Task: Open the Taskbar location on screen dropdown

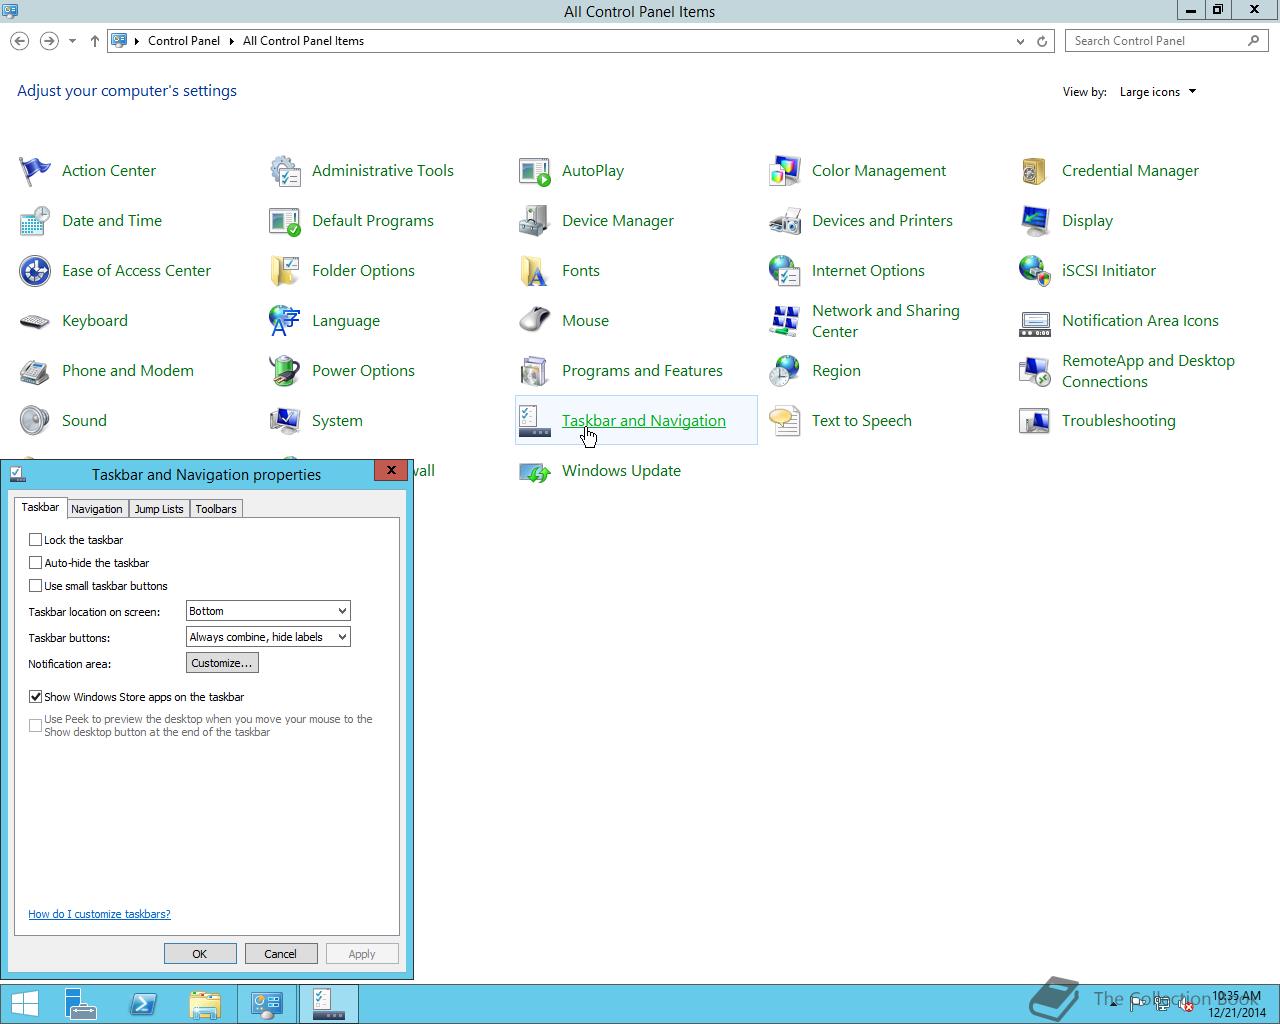Action: [268, 611]
